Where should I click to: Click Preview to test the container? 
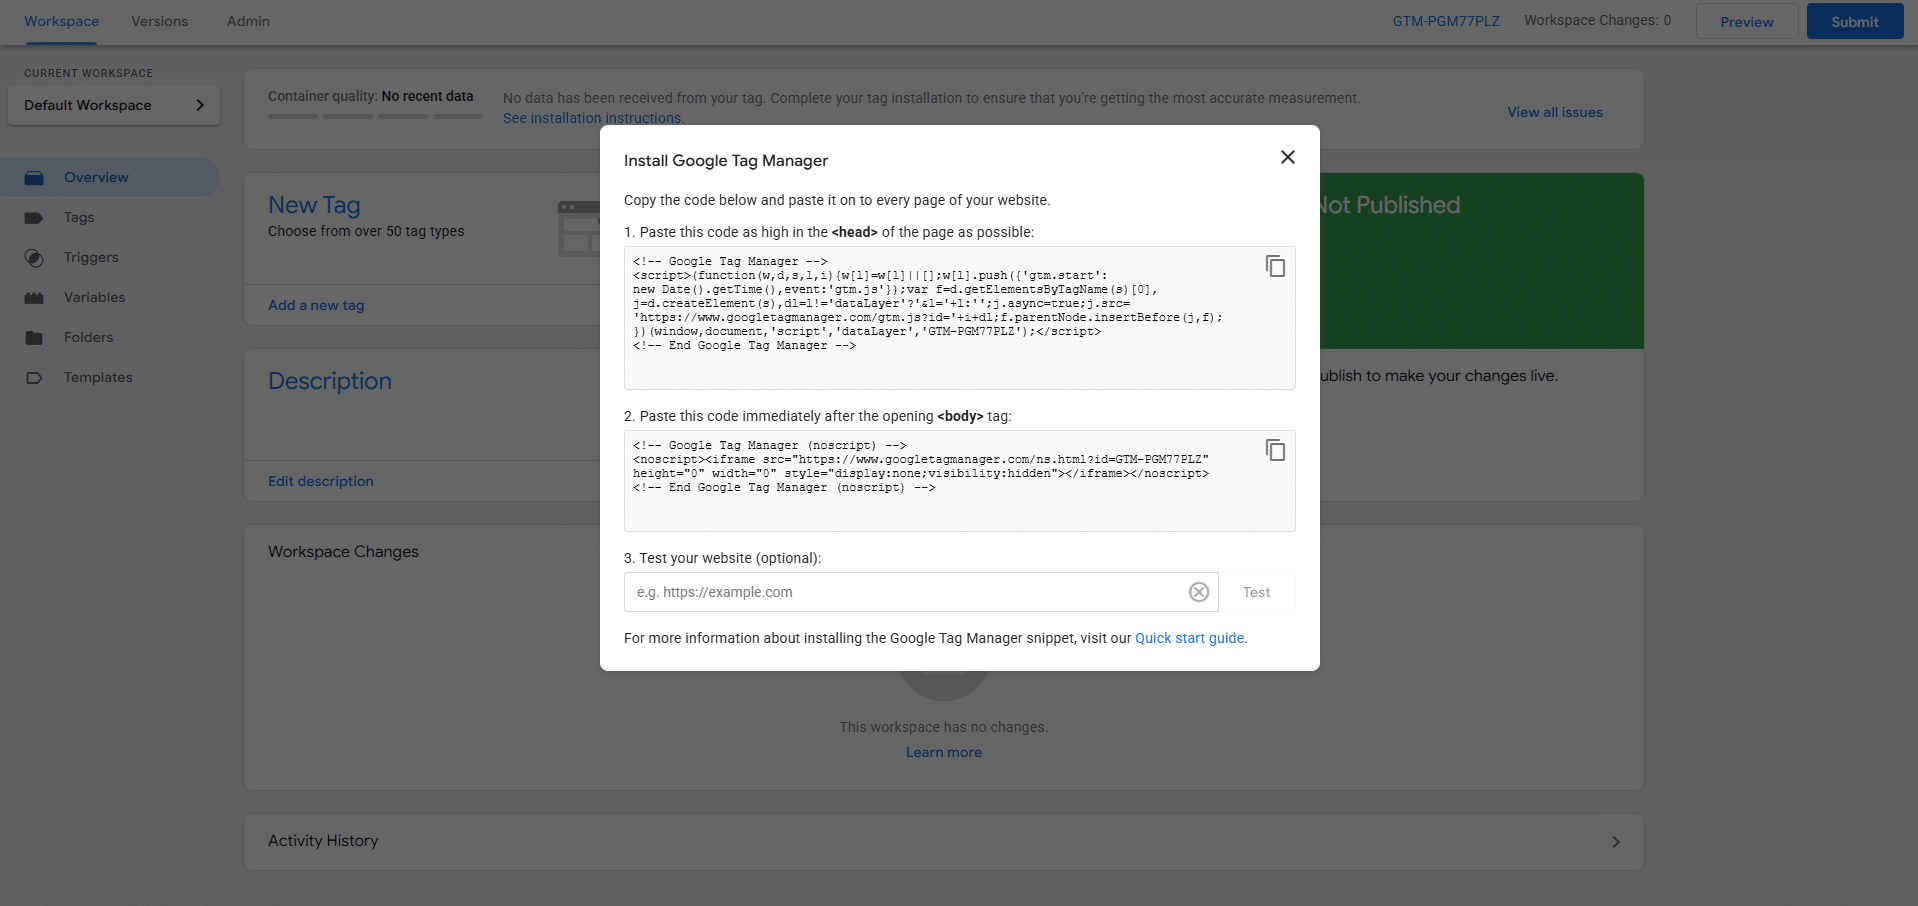(1745, 21)
